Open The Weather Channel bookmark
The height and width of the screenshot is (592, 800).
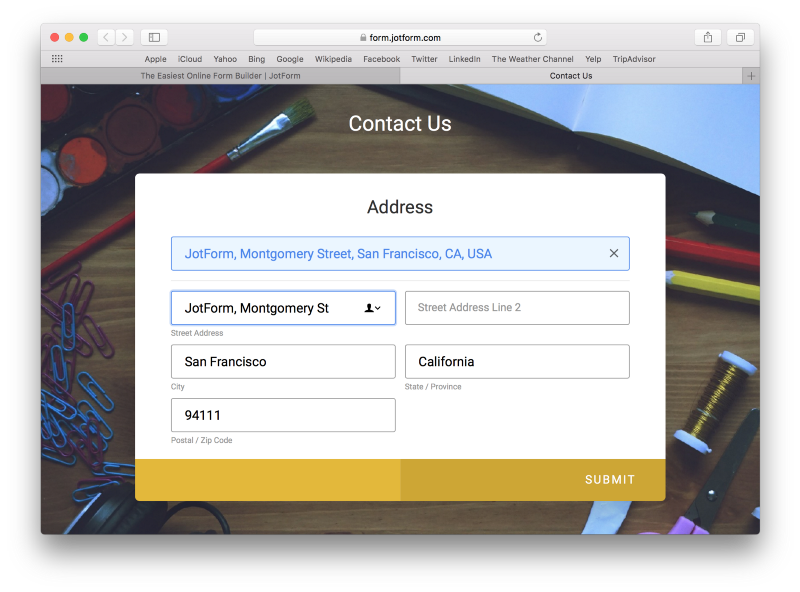(x=532, y=59)
